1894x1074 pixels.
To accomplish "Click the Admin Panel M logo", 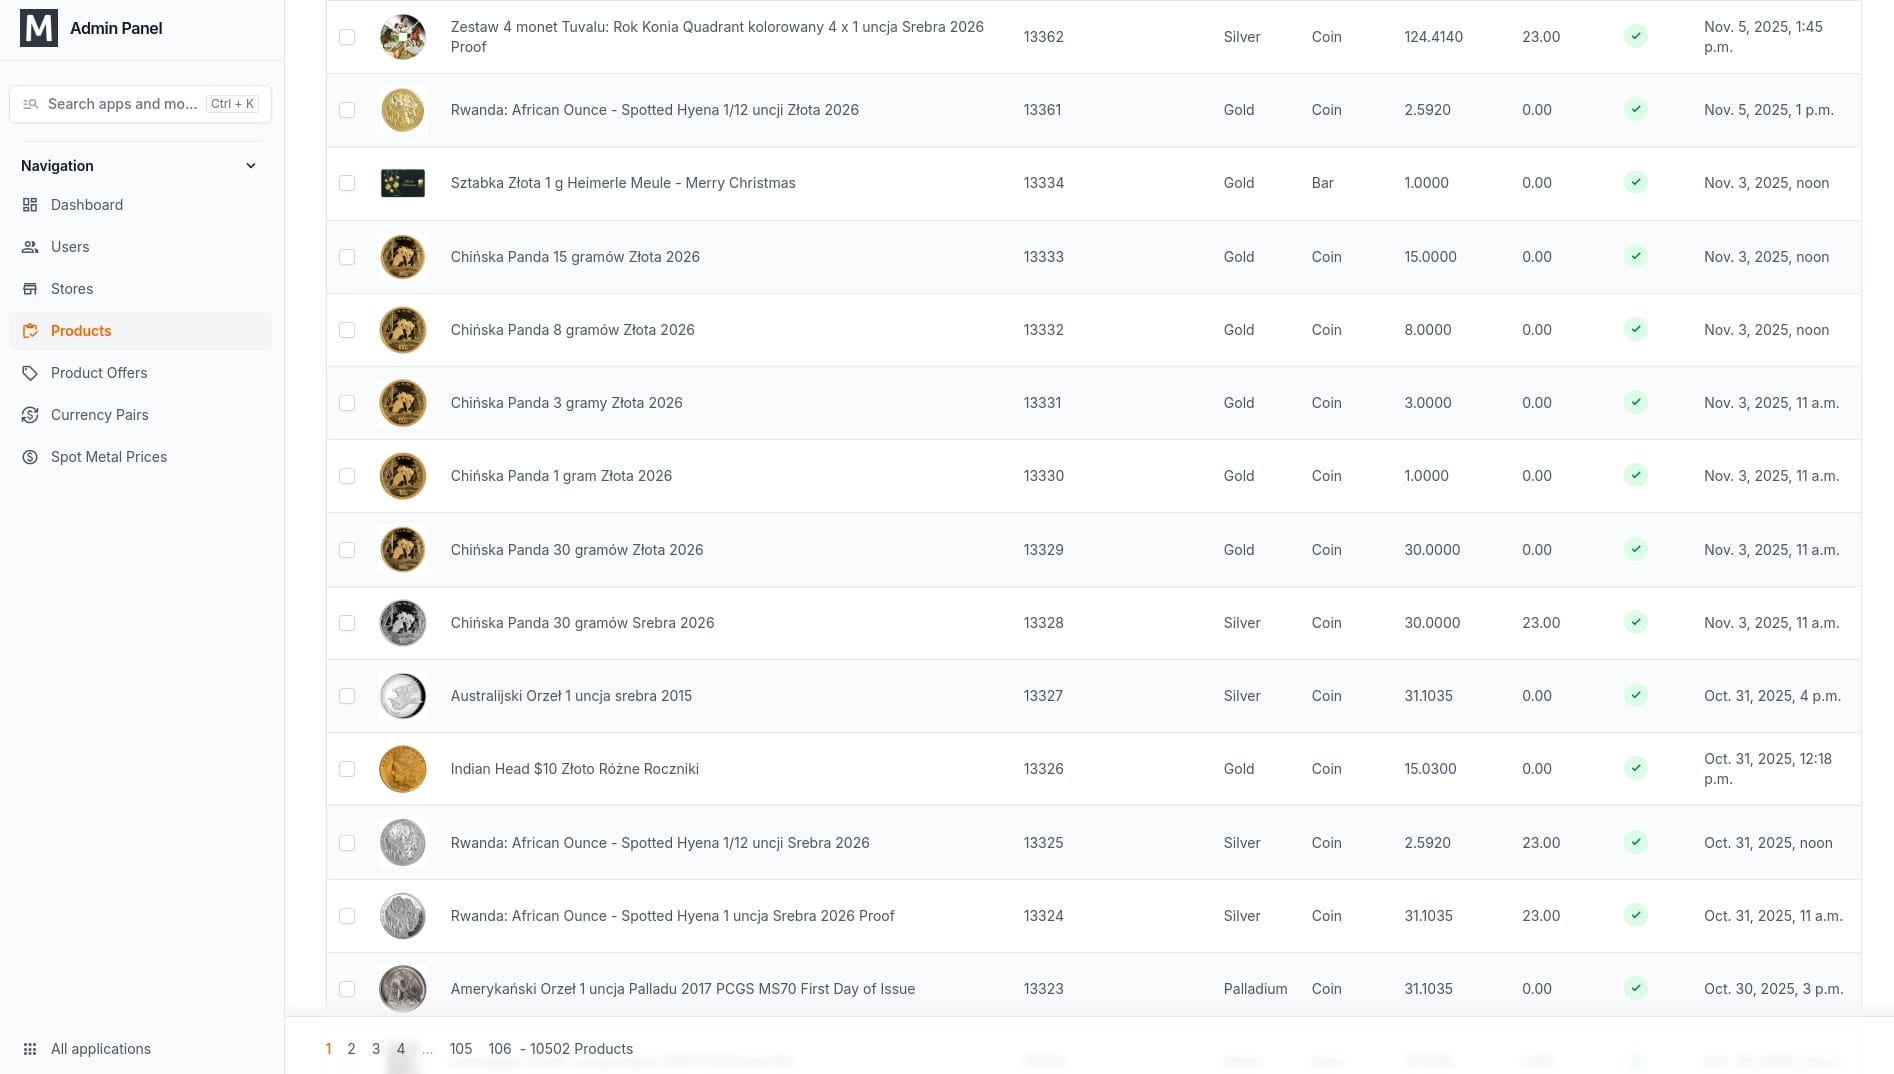I will (x=39, y=28).
